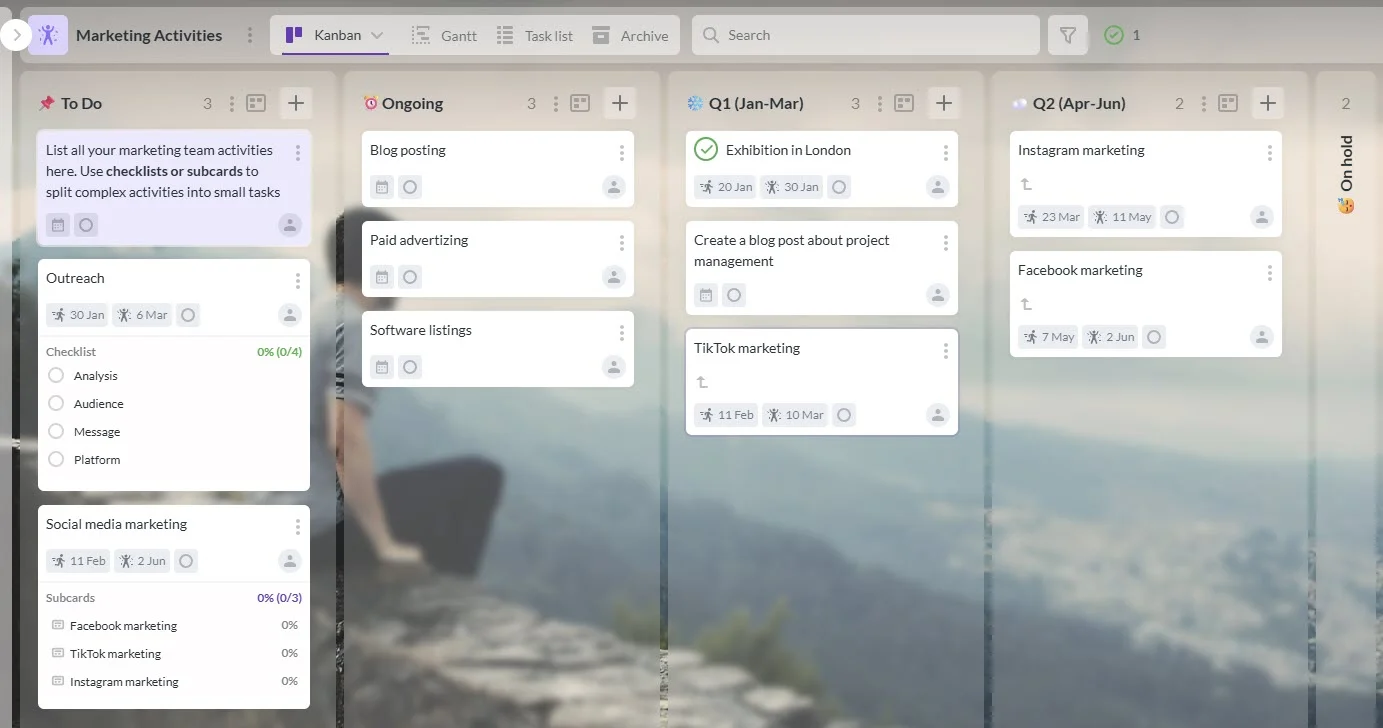The height and width of the screenshot is (728, 1383).
Task: Add a new card to the Q1 column
Action: [942, 102]
